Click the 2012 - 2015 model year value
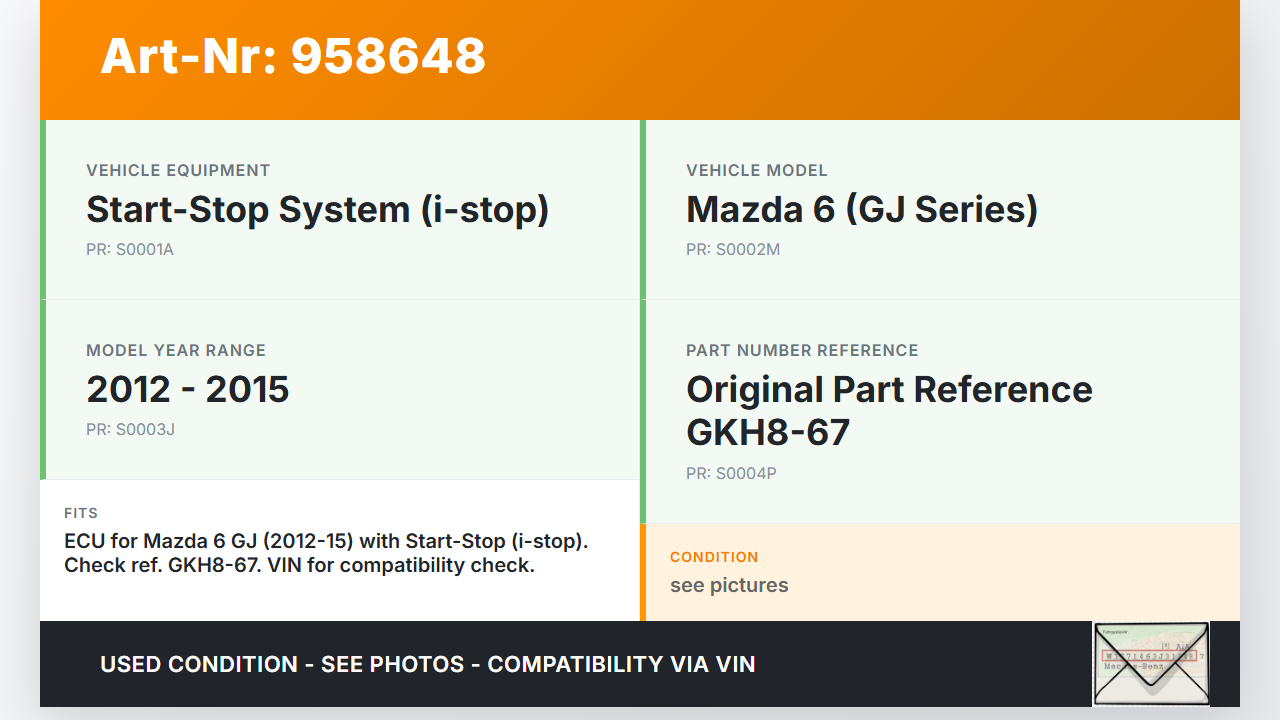This screenshot has height=720, width=1280. pyautogui.click(x=188, y=389)
